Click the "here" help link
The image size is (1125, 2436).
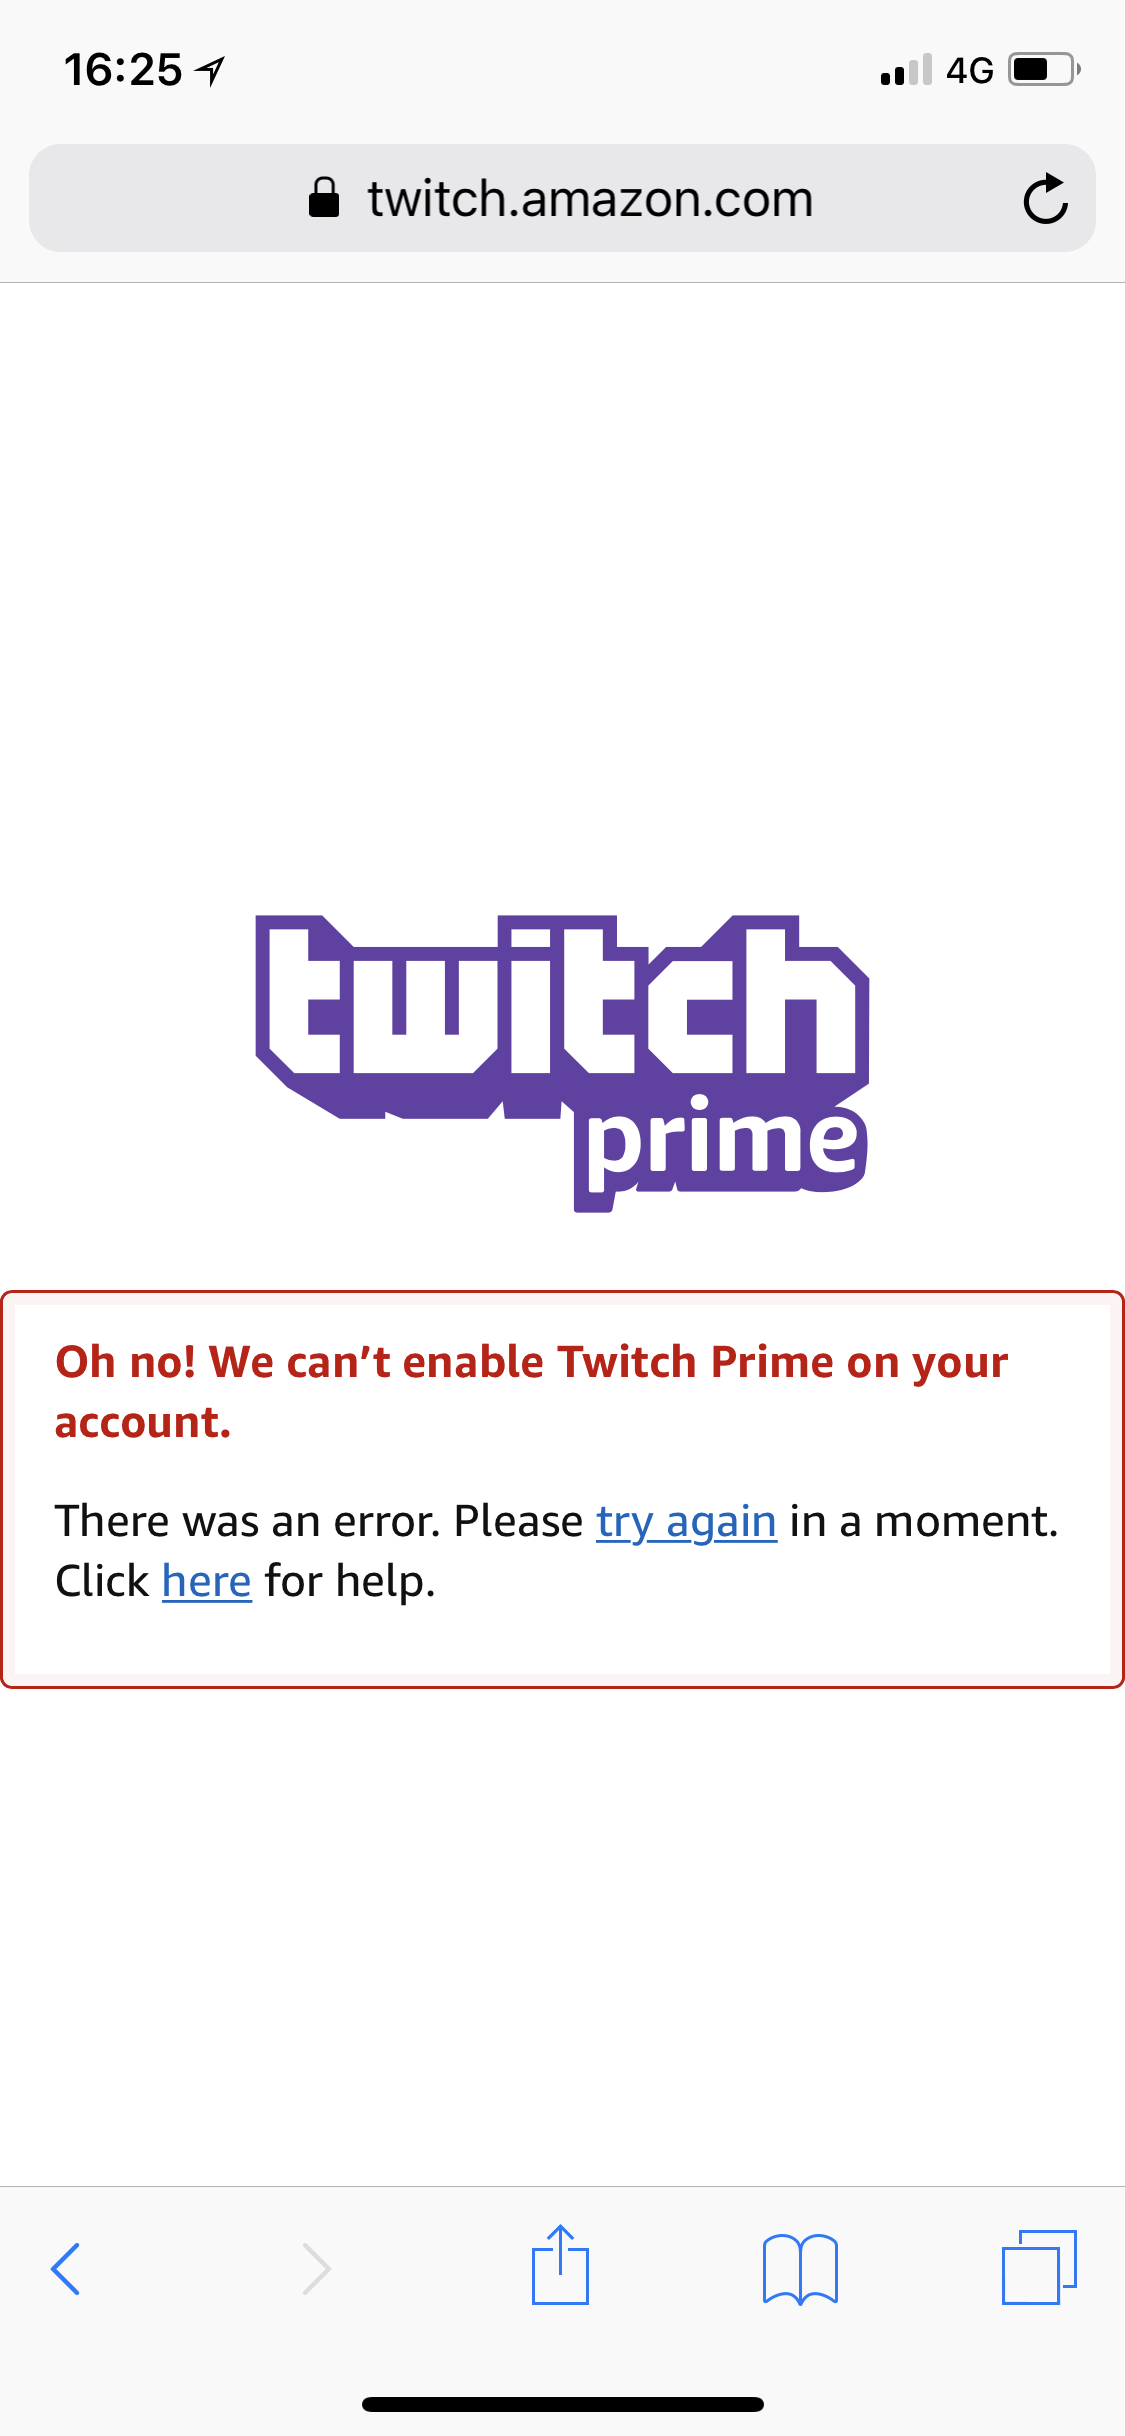[x=206, y=1582]
